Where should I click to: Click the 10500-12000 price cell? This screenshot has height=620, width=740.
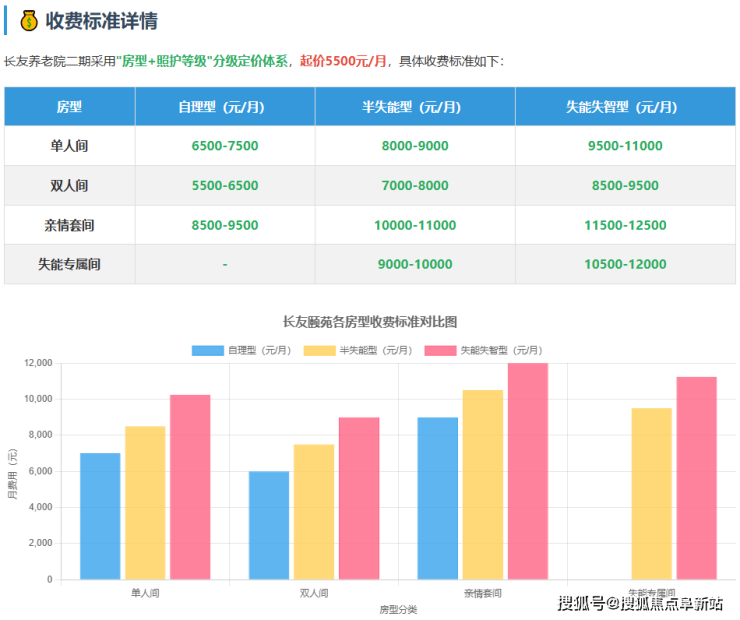click(625, 264)
